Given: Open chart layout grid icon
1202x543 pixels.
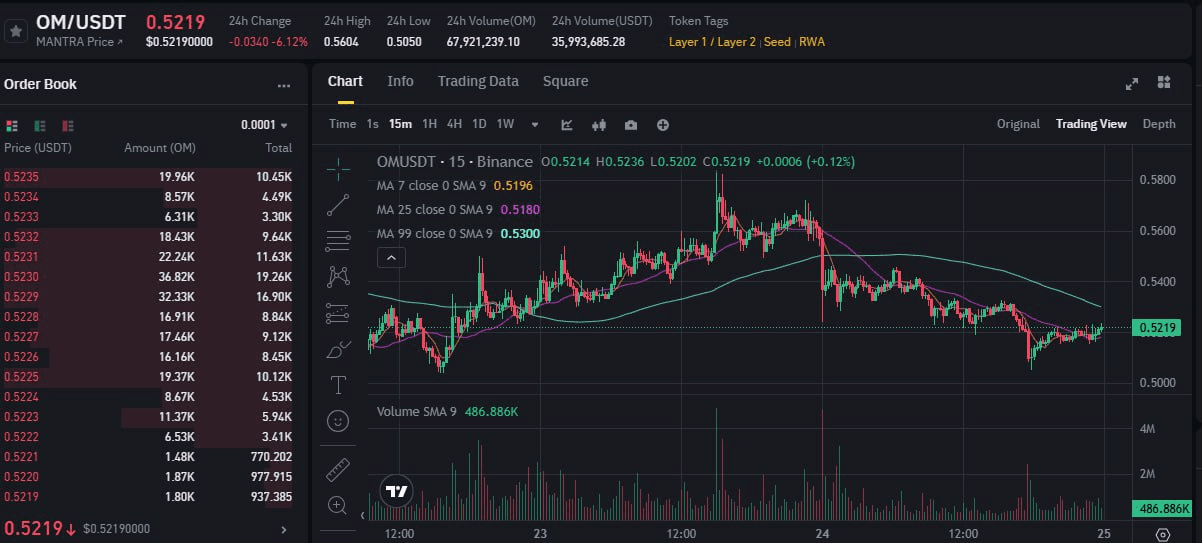Looking at the screenshot, I should click(x=1164, y=83).
